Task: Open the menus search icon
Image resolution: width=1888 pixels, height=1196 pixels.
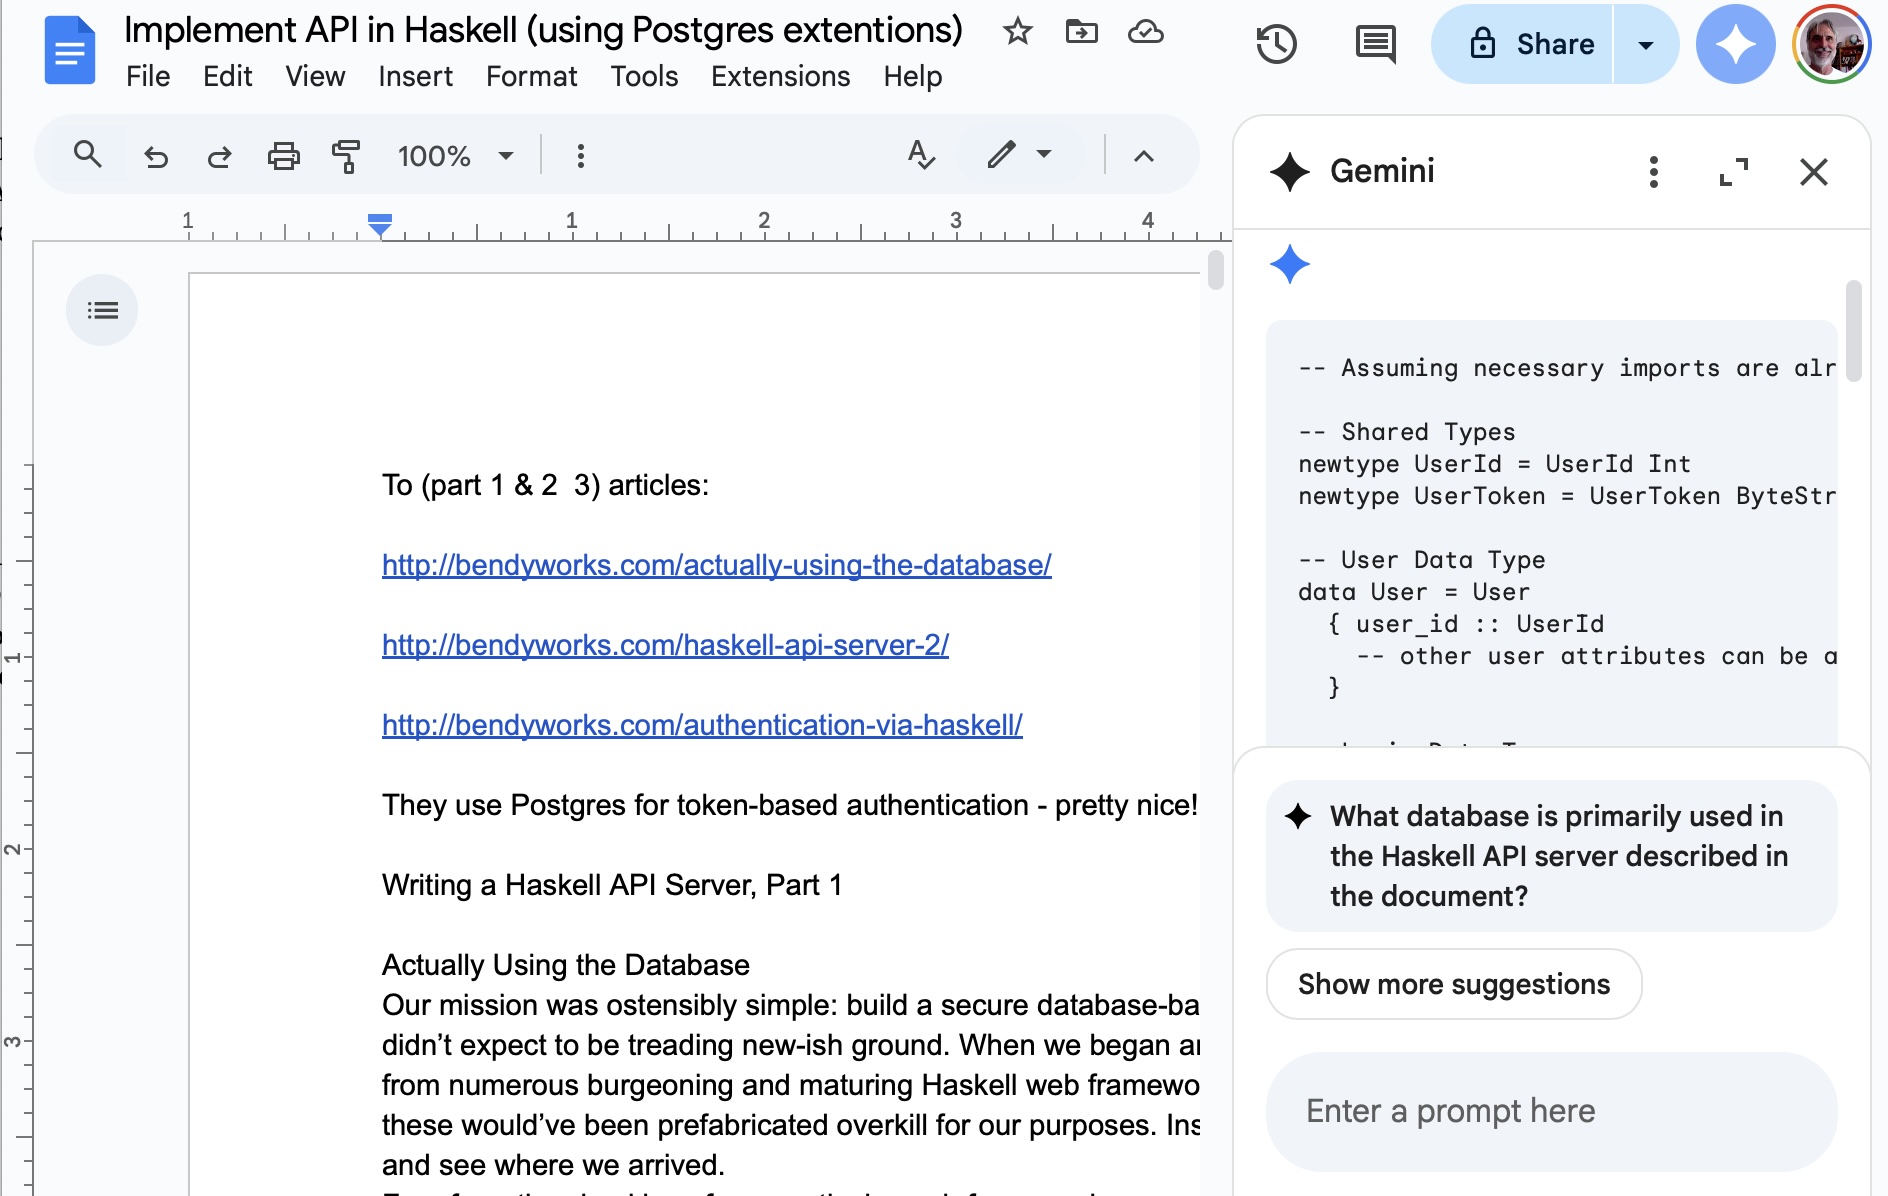Action: 87,155
